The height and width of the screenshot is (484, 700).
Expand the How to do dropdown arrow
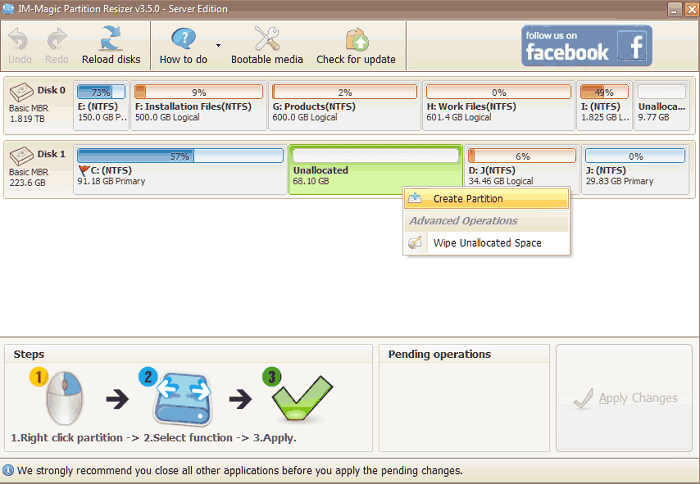pos(218,45)
